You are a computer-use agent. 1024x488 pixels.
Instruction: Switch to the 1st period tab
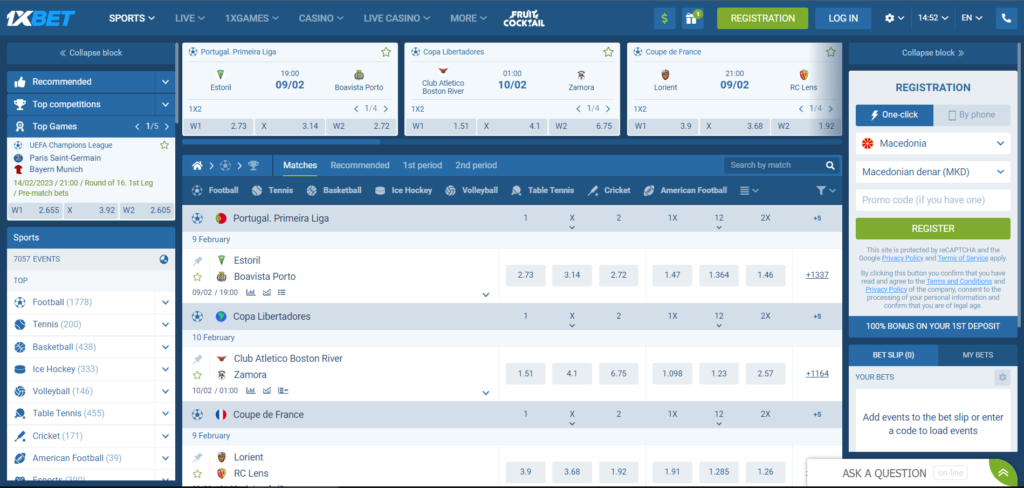pos(422,165)
